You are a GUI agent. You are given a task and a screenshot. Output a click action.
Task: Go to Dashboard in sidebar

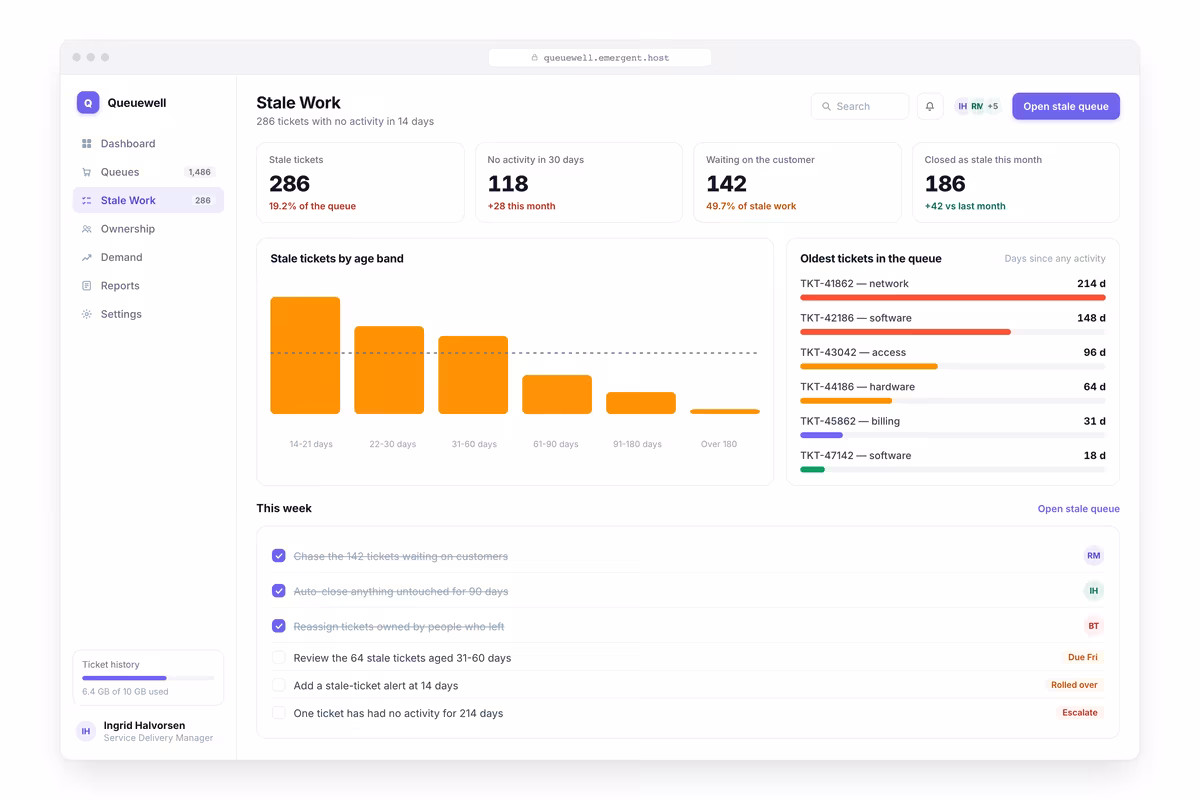[x=148, y=144]
